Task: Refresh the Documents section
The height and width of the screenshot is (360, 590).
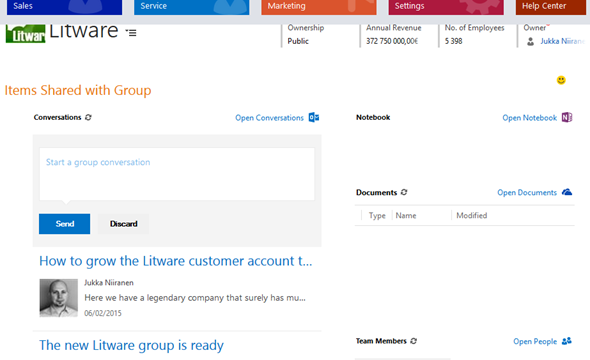Action: click(404, 192)
